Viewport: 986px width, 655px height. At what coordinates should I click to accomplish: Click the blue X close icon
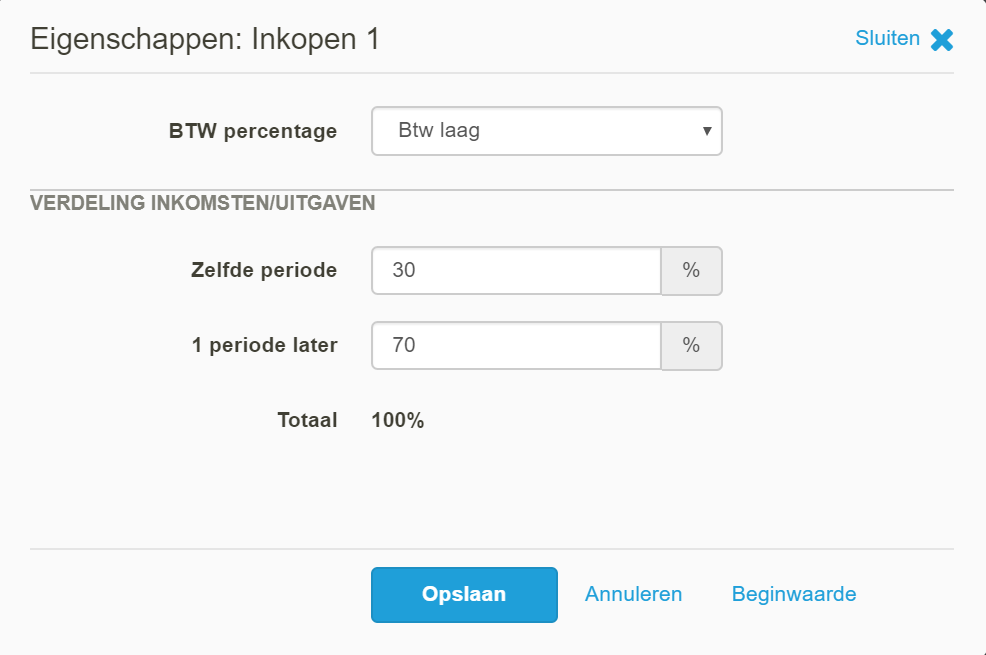tap(941, 40)
